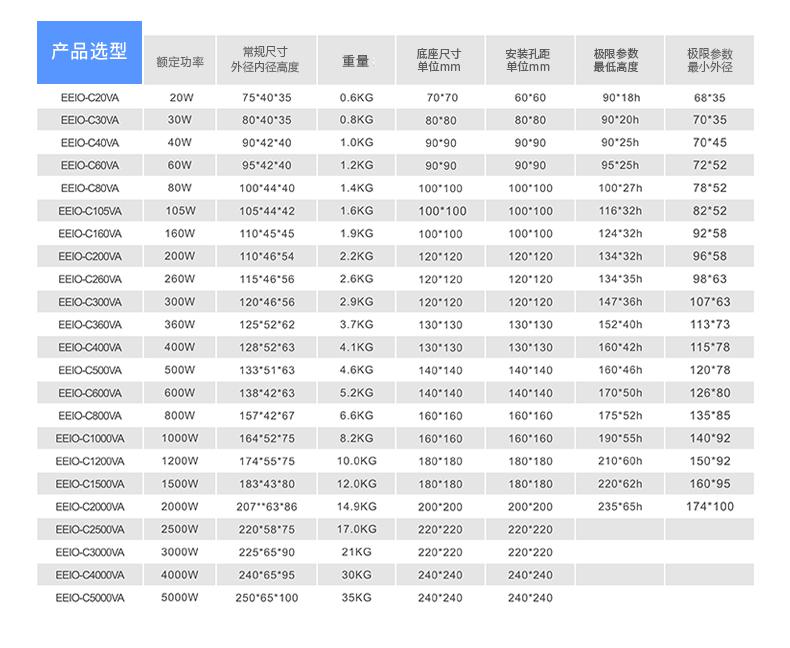Viewport: 790px width, 648px height.
Task: Select model EEIO-C160VA
Action: pos(90,234)
